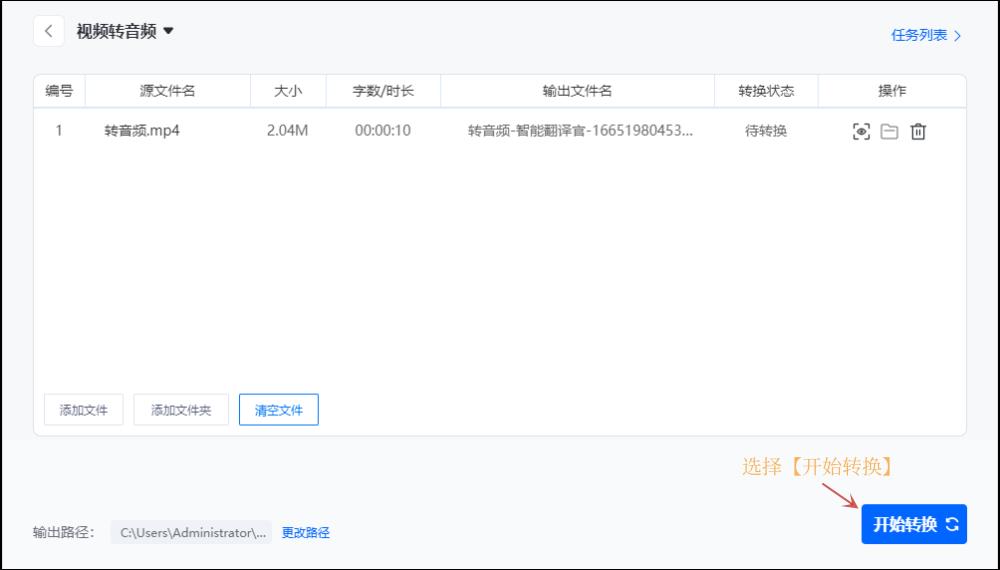Click the back arrow button

(49, 31)
